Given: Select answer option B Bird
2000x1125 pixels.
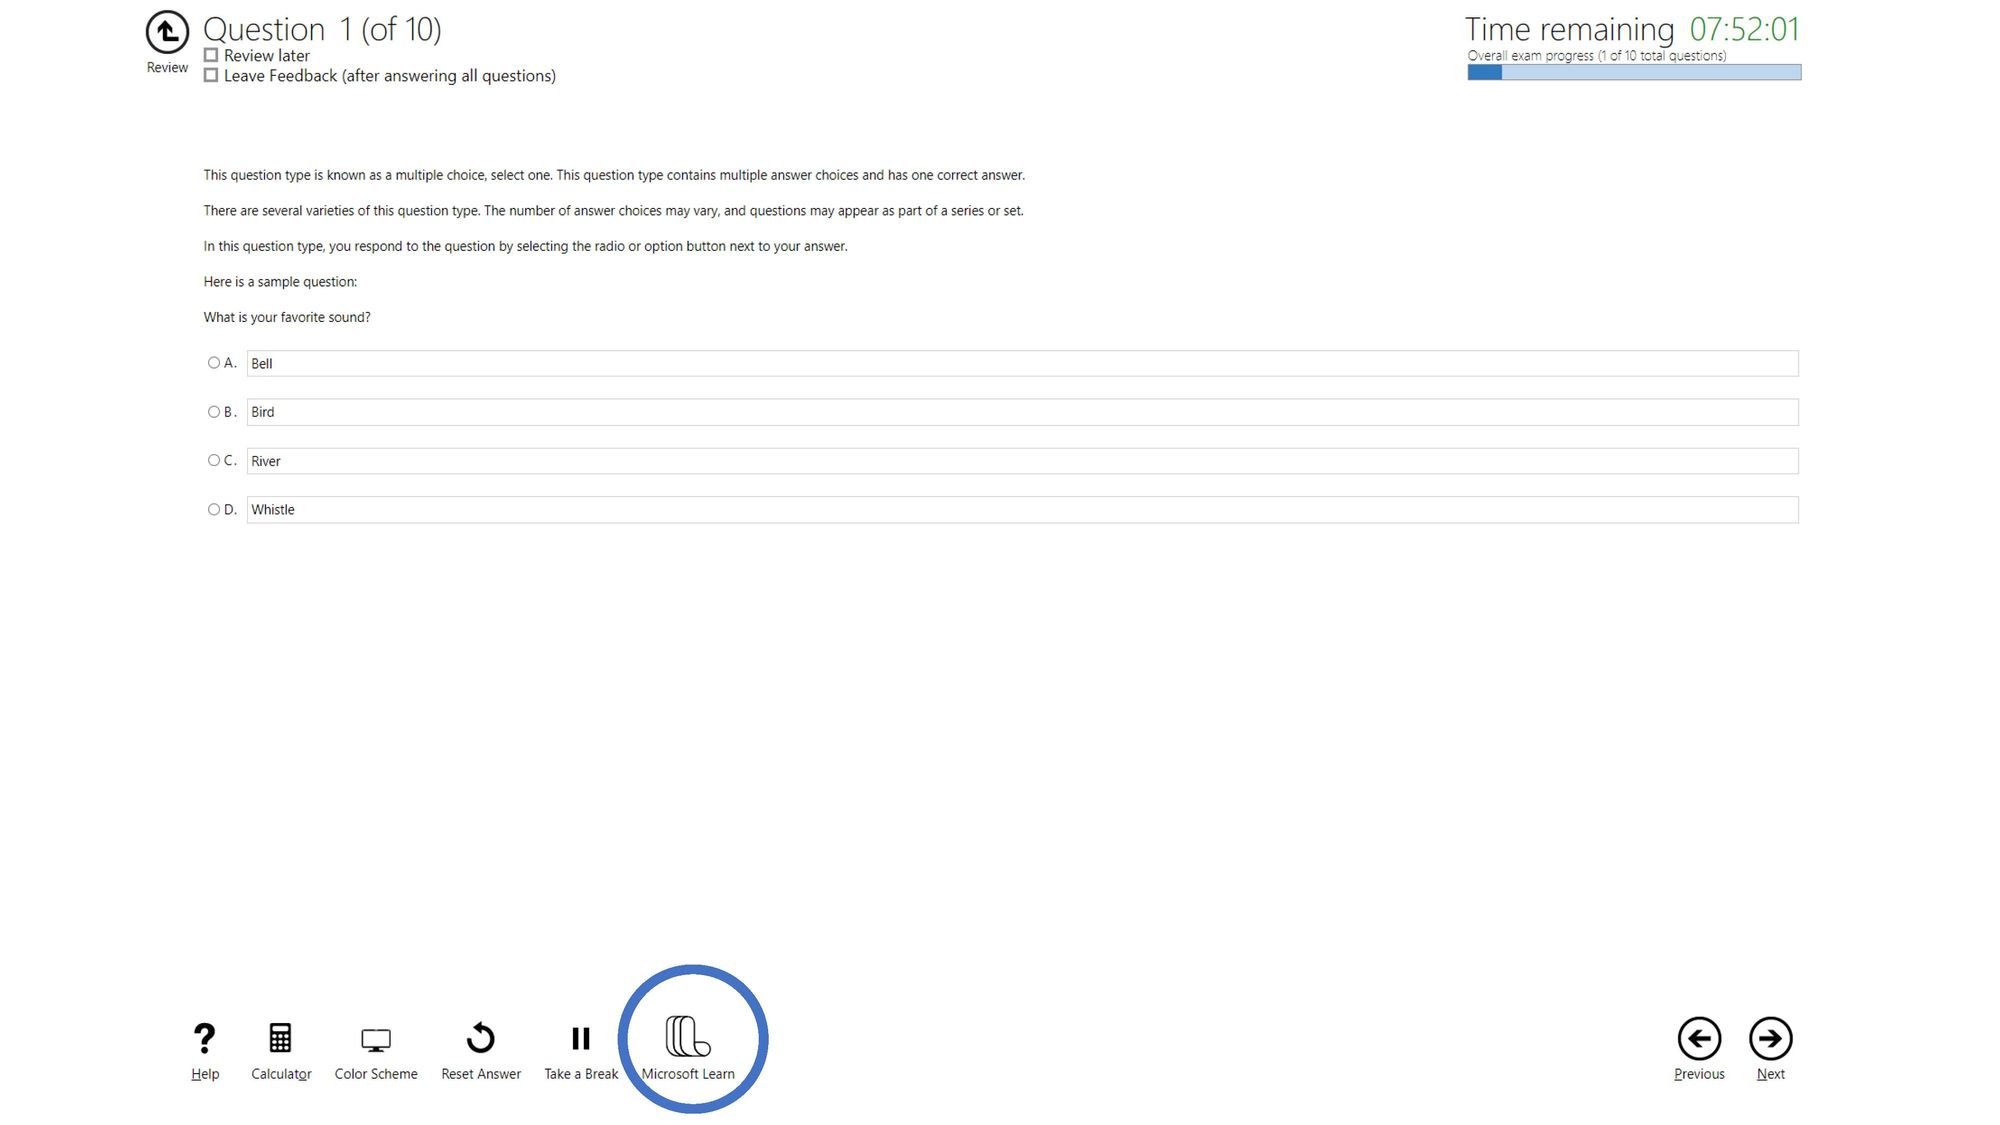Looking at the screenshot, I should point(213,411).
